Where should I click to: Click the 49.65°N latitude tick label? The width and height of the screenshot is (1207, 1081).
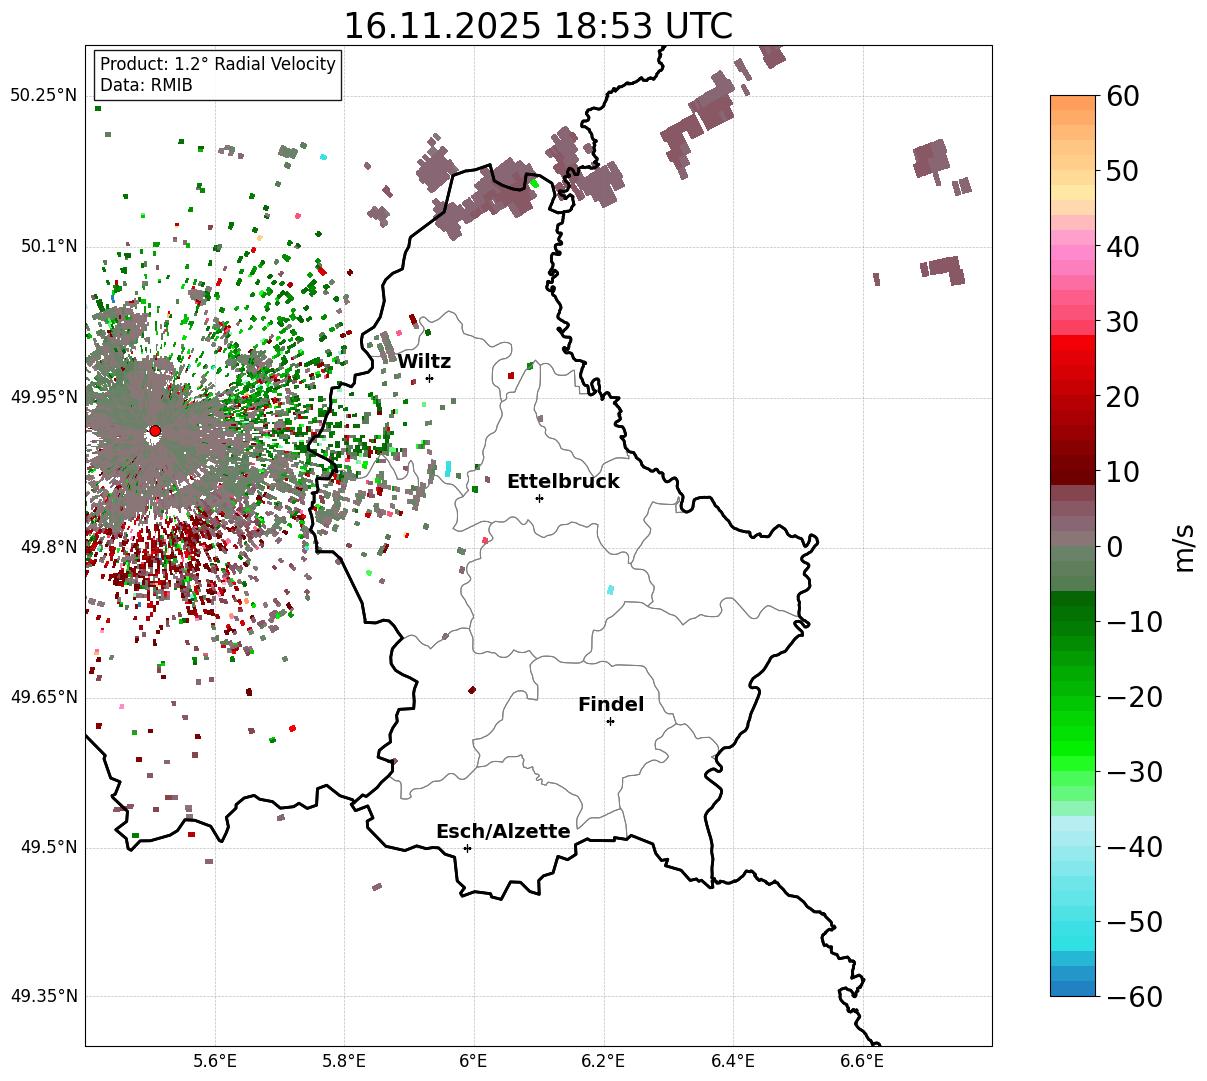click(x=44, y=697)
